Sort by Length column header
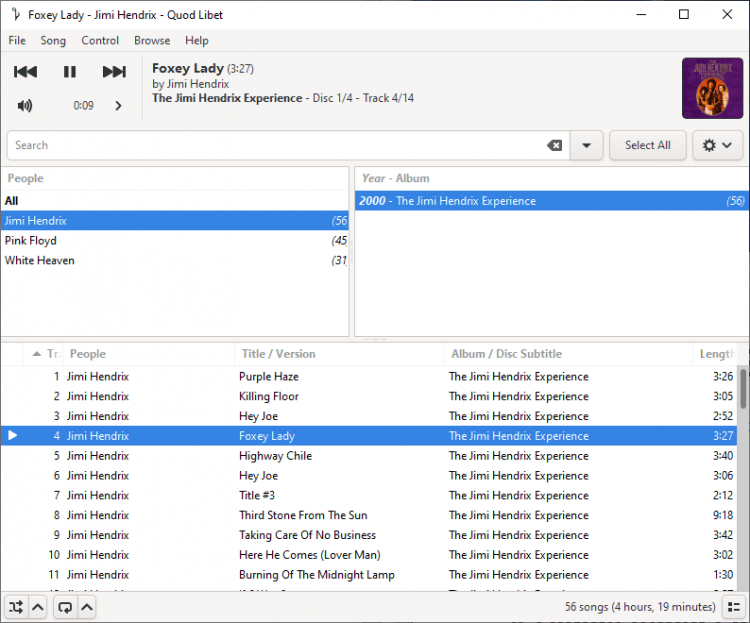 click(x=716, y=354)
